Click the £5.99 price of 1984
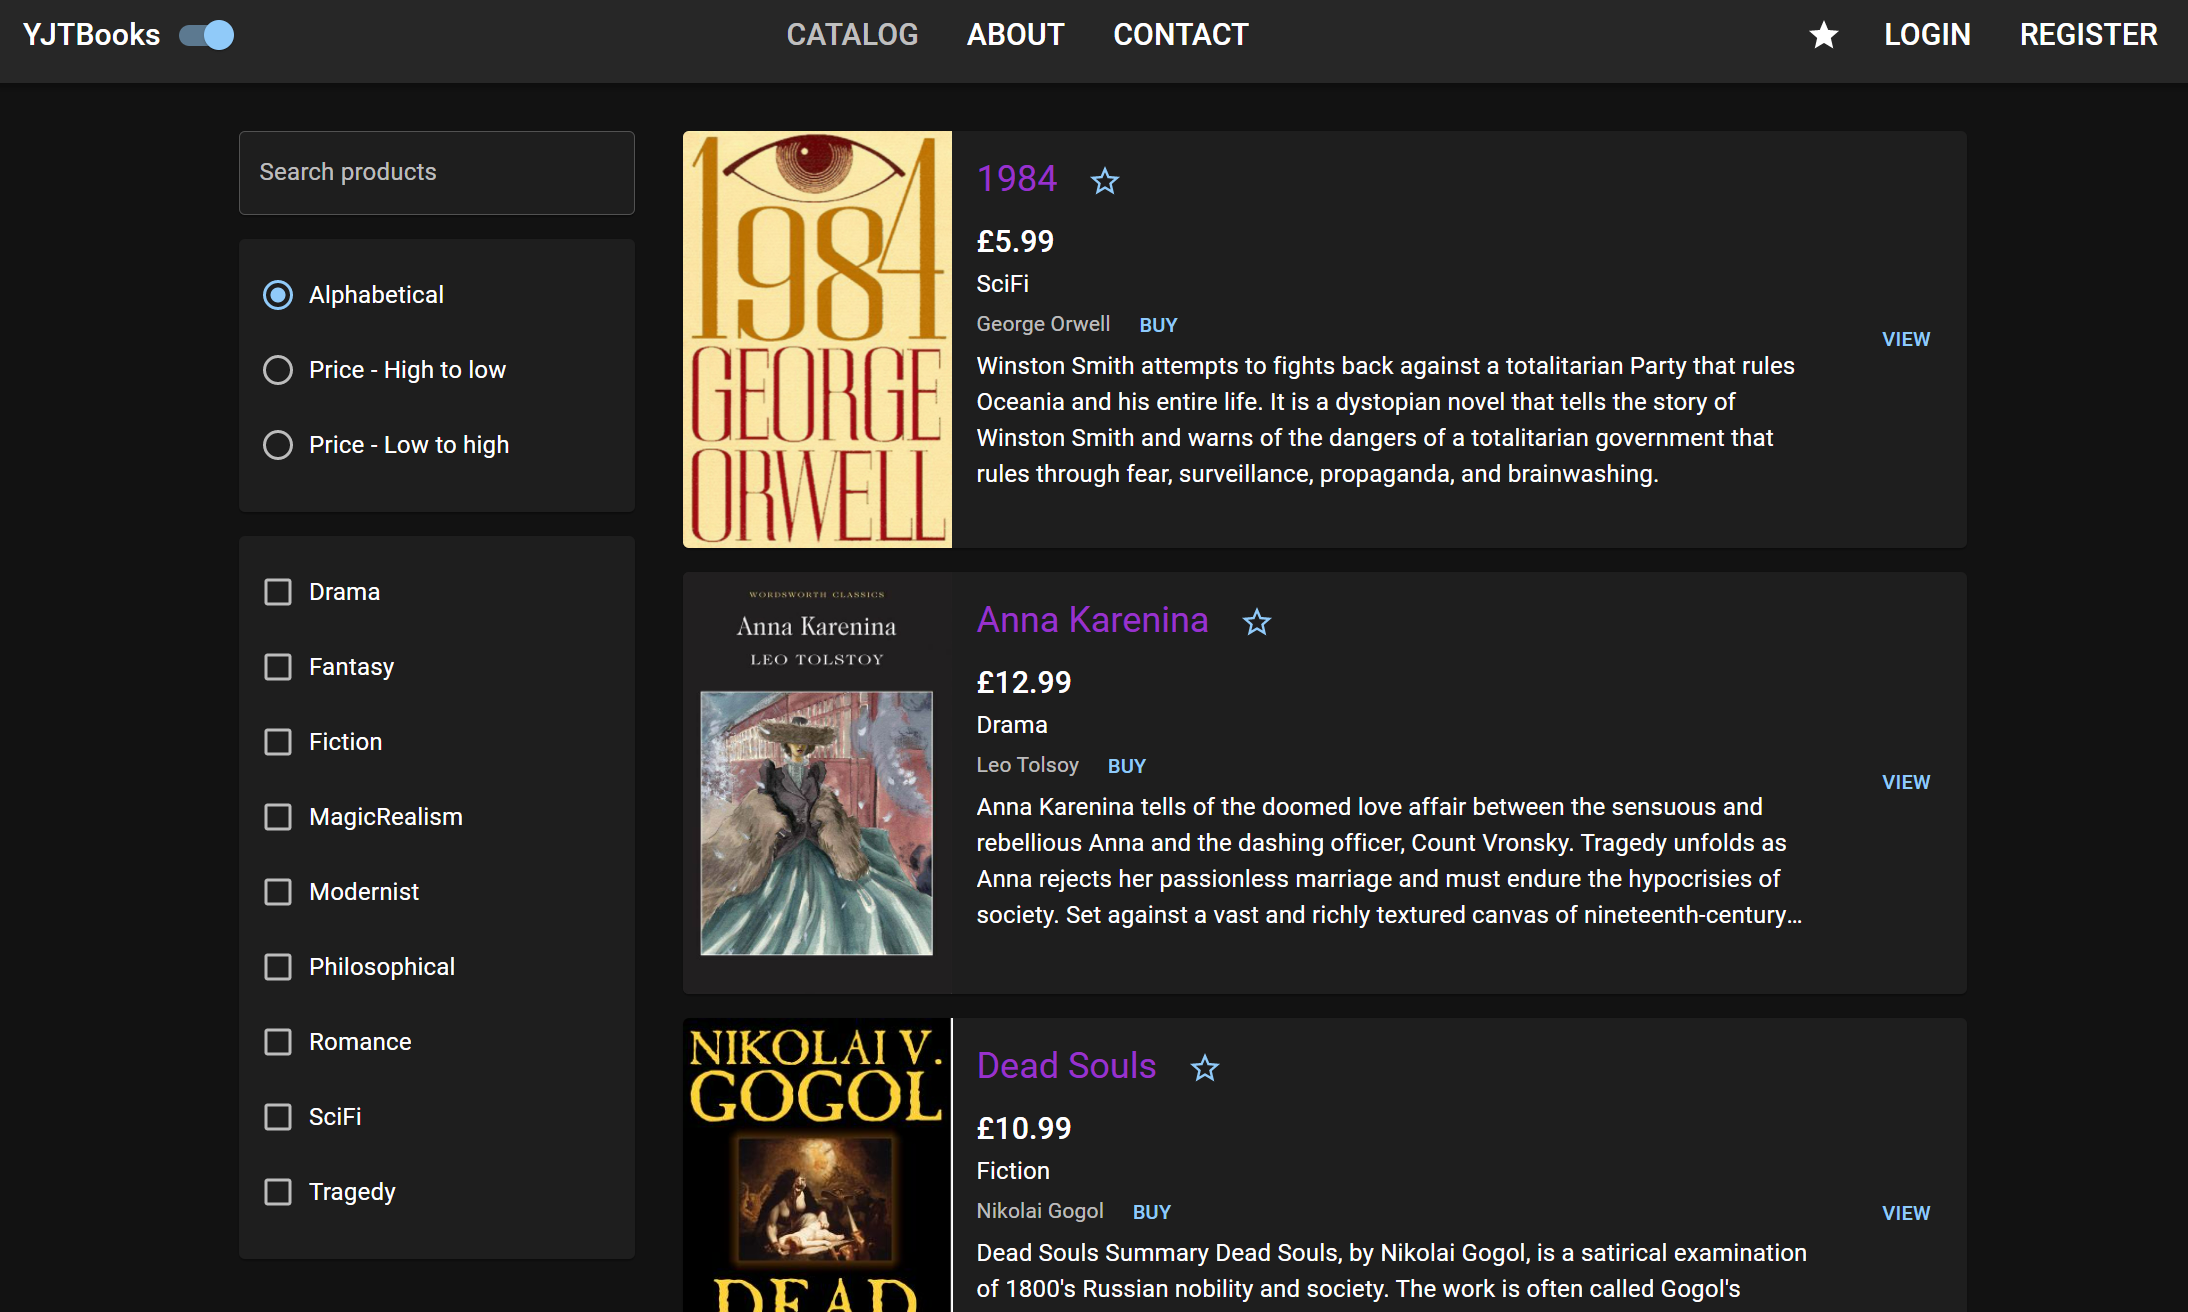This screenshot has height=1312, width=2188. tap(1015, 241)
